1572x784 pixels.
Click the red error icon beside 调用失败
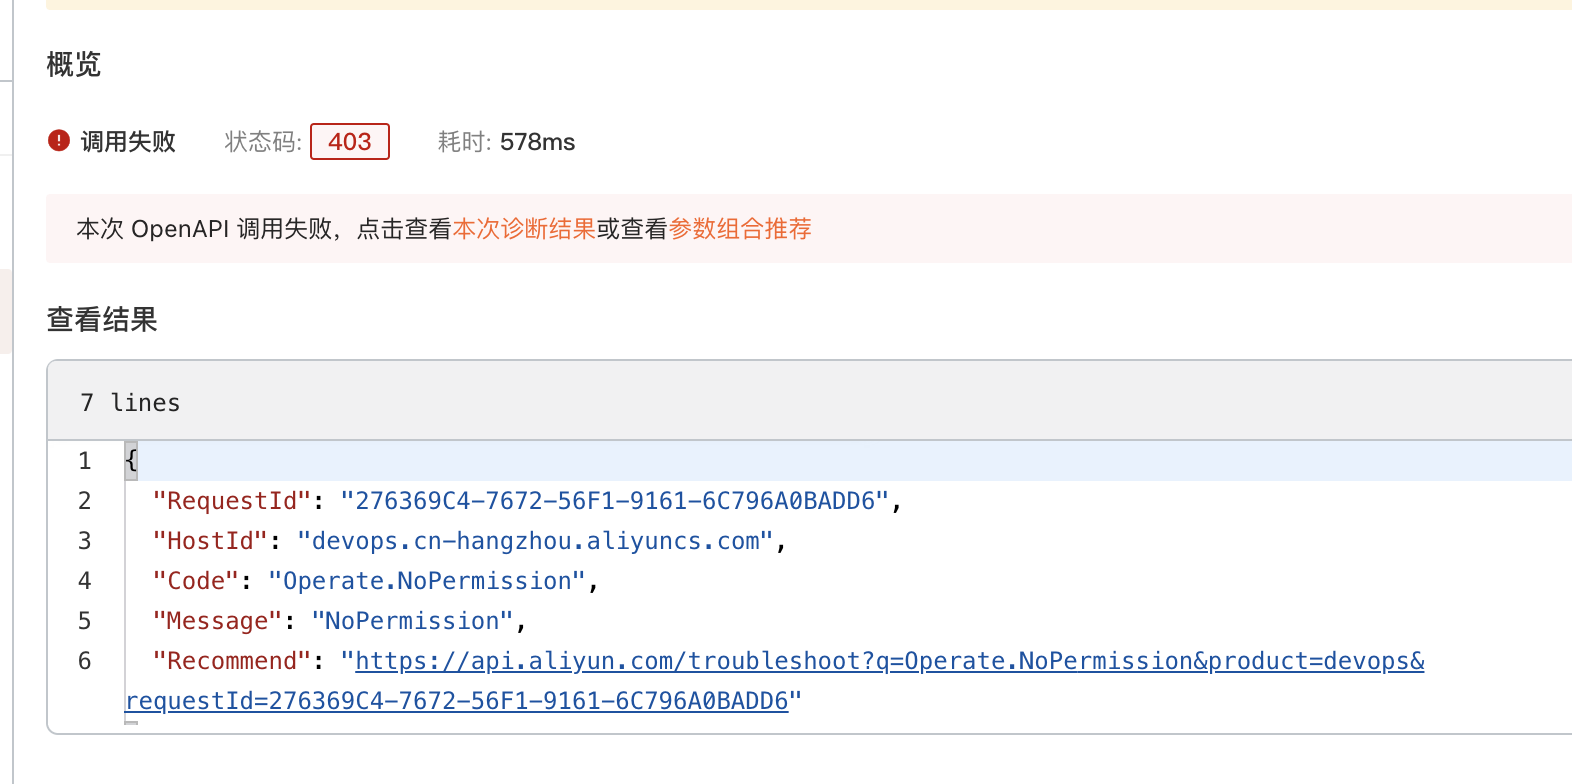coord(59,141)
